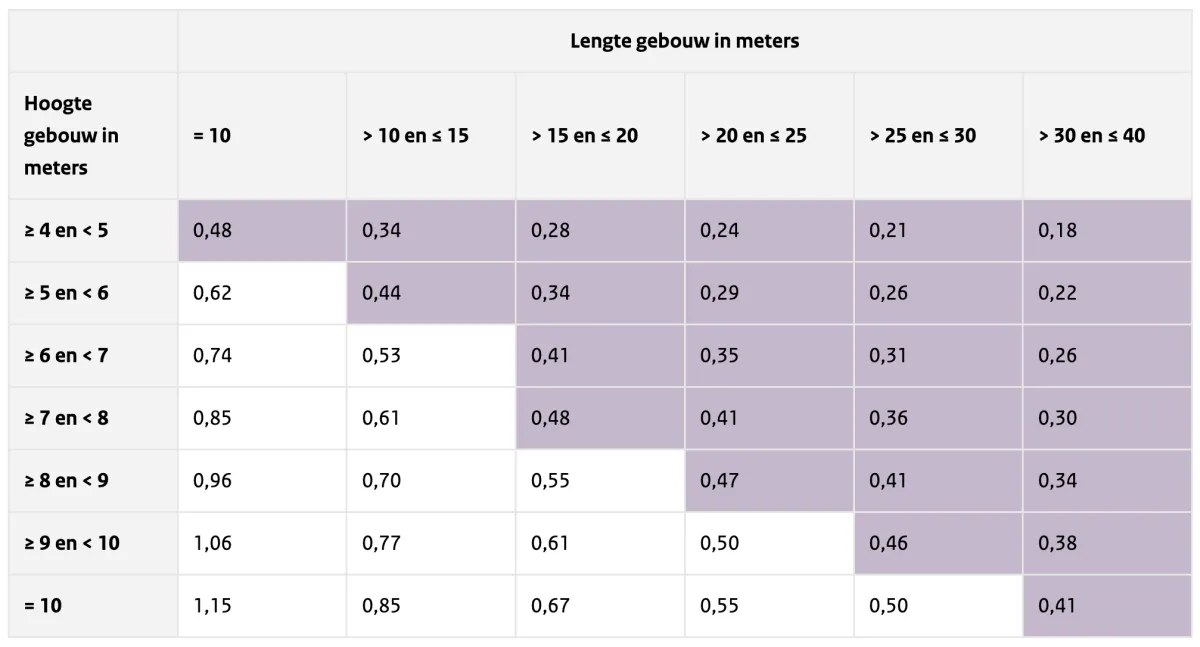Select the purple cell with value 0,38
The image size is (1200, 647).
pos(1057,543)
